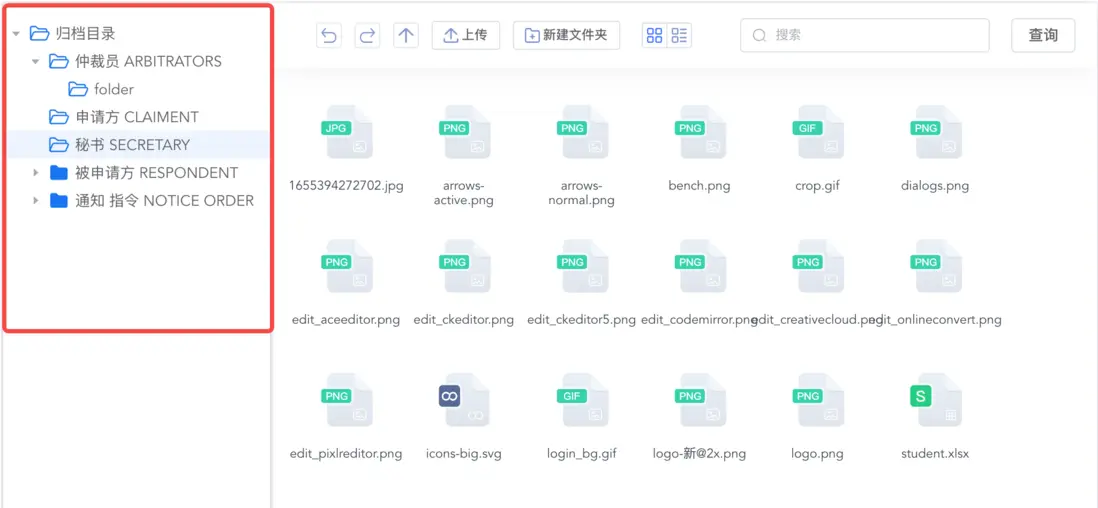Image resolution: width=1098 pixels, height=508 pixels.
Task: Select the student.xlsx spreadsheet icon
Action: pos(936,400)
